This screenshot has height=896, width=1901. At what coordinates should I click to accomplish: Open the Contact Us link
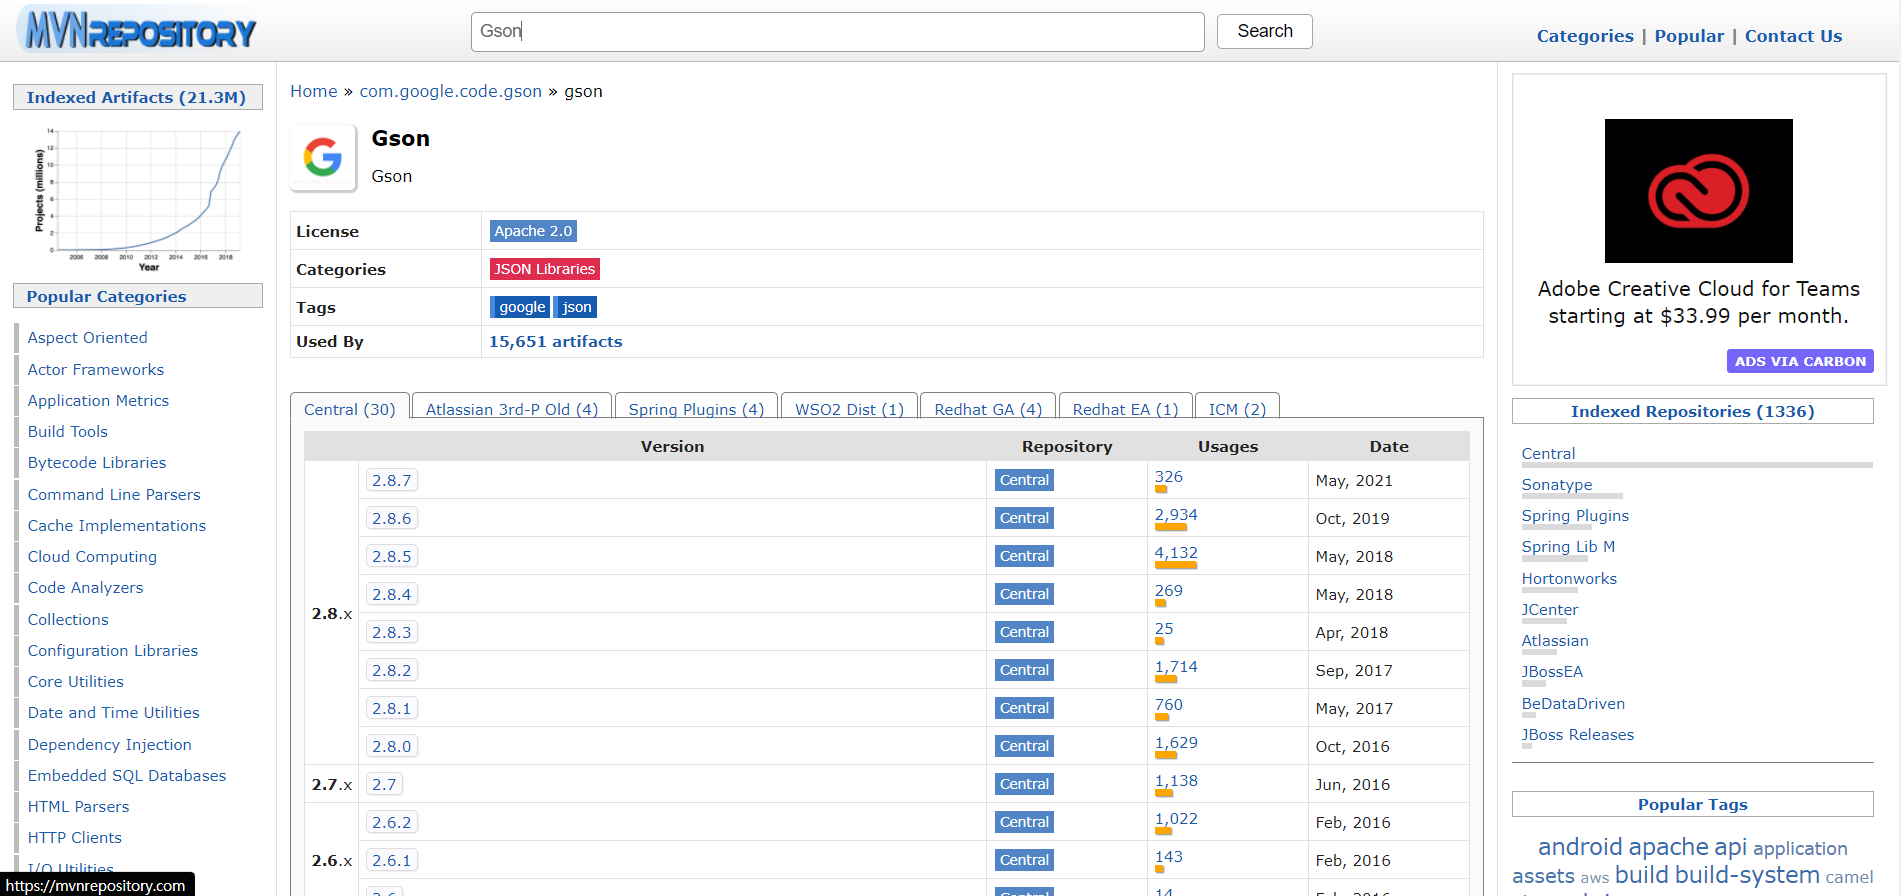pos(1793,36)
